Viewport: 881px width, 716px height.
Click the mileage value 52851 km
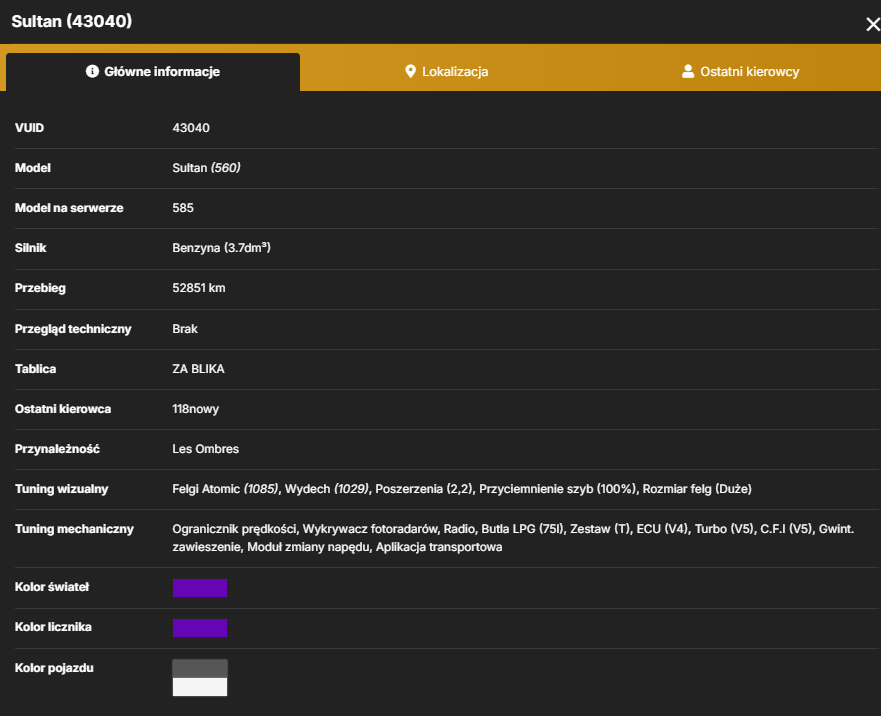[199, 288]
